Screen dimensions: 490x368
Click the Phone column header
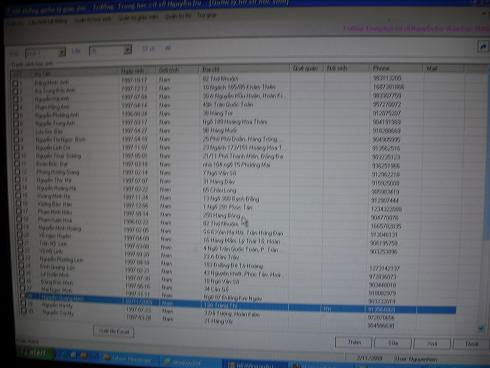click(x=396, y=68)
